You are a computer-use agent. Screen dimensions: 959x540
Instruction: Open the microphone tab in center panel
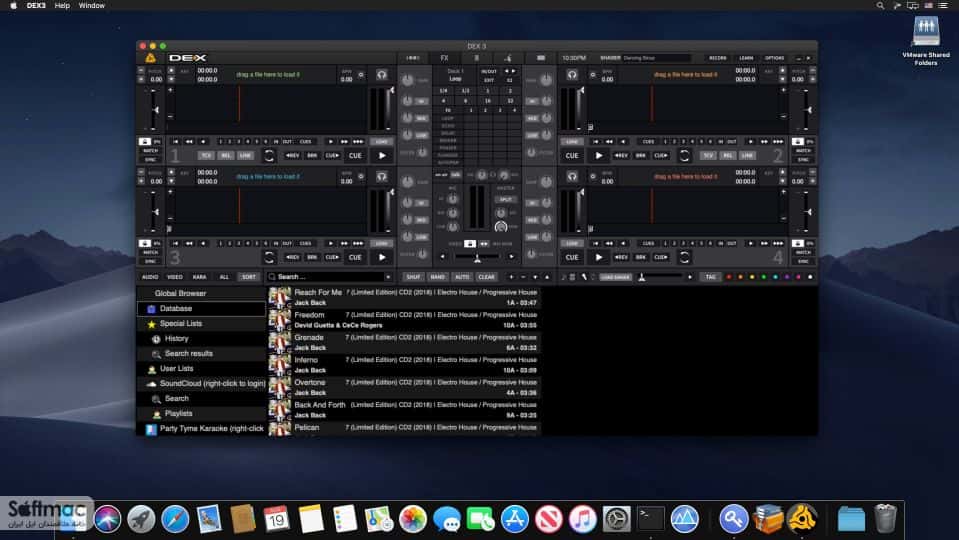point(508,58)
